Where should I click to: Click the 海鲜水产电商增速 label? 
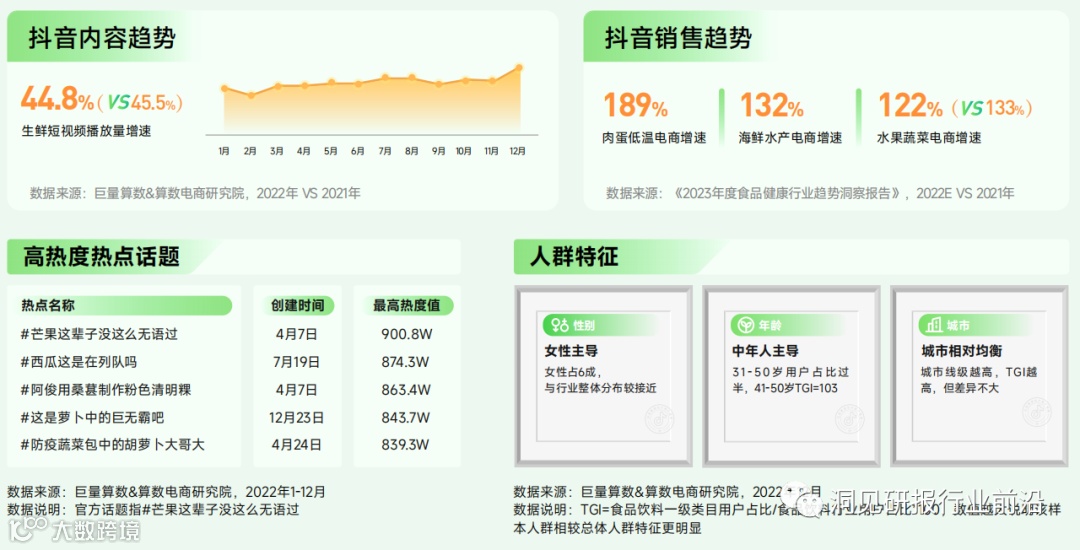(x=791, y=138)
